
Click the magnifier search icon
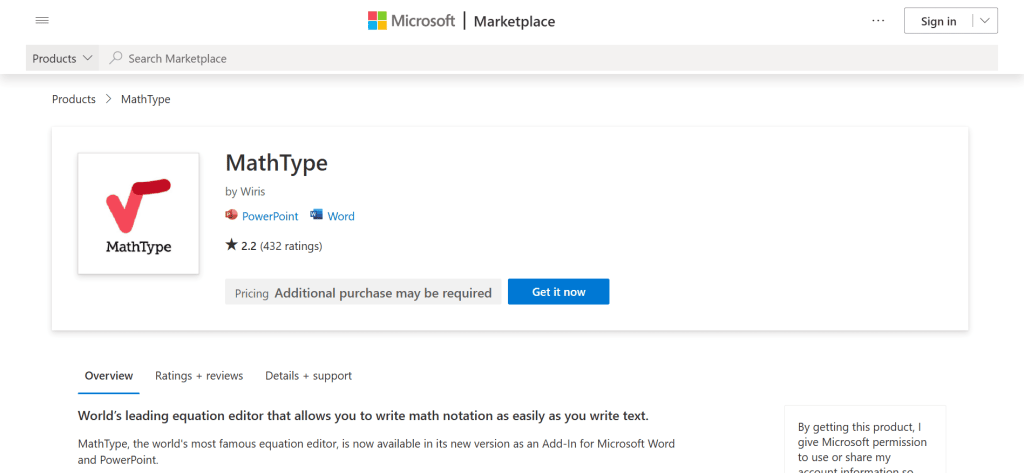tap(117, 58)
